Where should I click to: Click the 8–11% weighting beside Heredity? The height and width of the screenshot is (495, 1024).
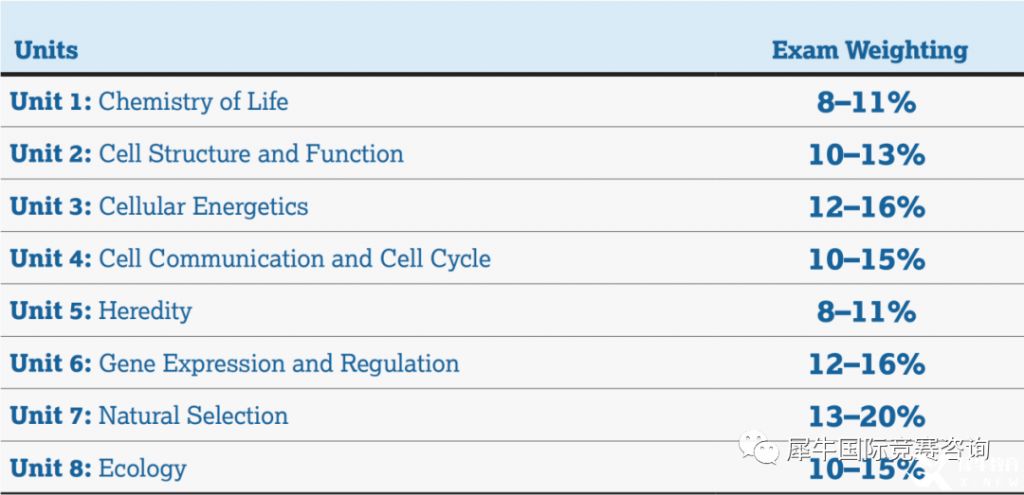867,311
